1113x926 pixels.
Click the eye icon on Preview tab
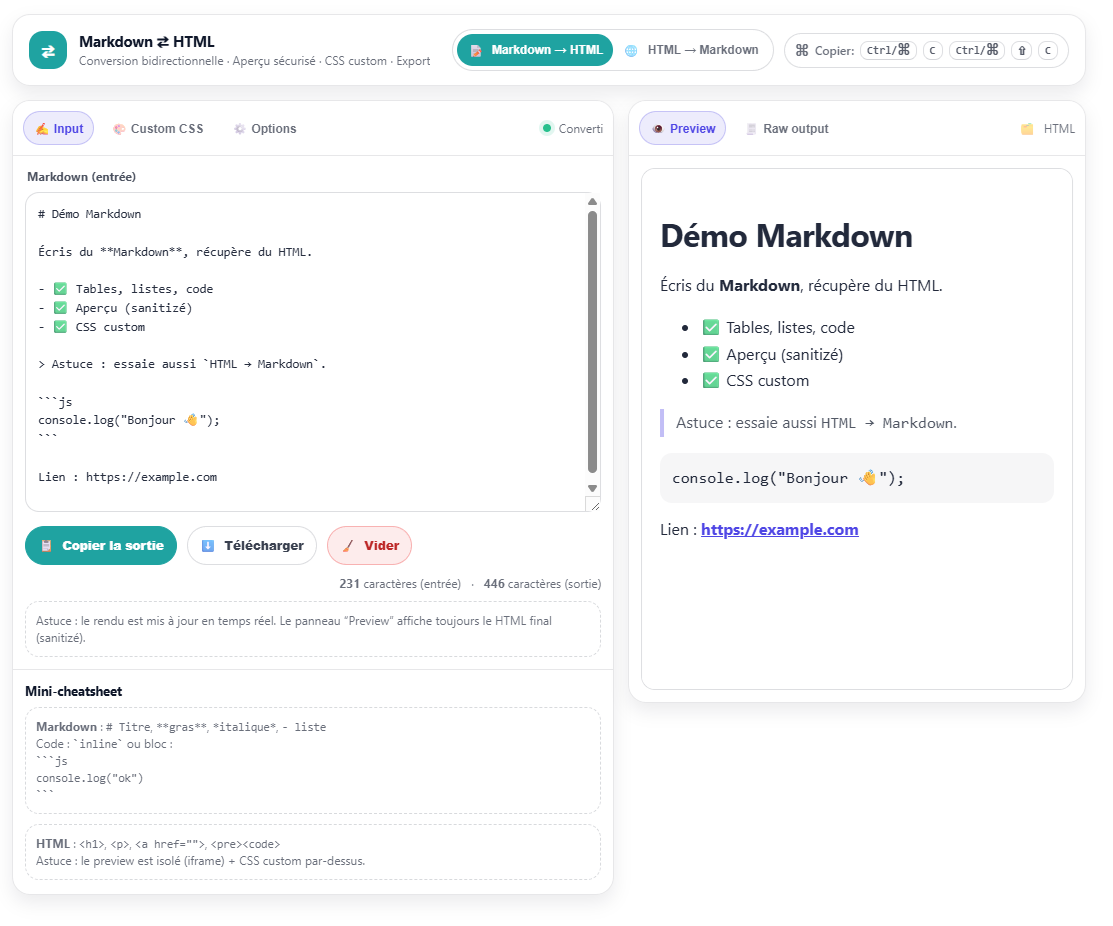pyautogui.click(x=657, y=129)
